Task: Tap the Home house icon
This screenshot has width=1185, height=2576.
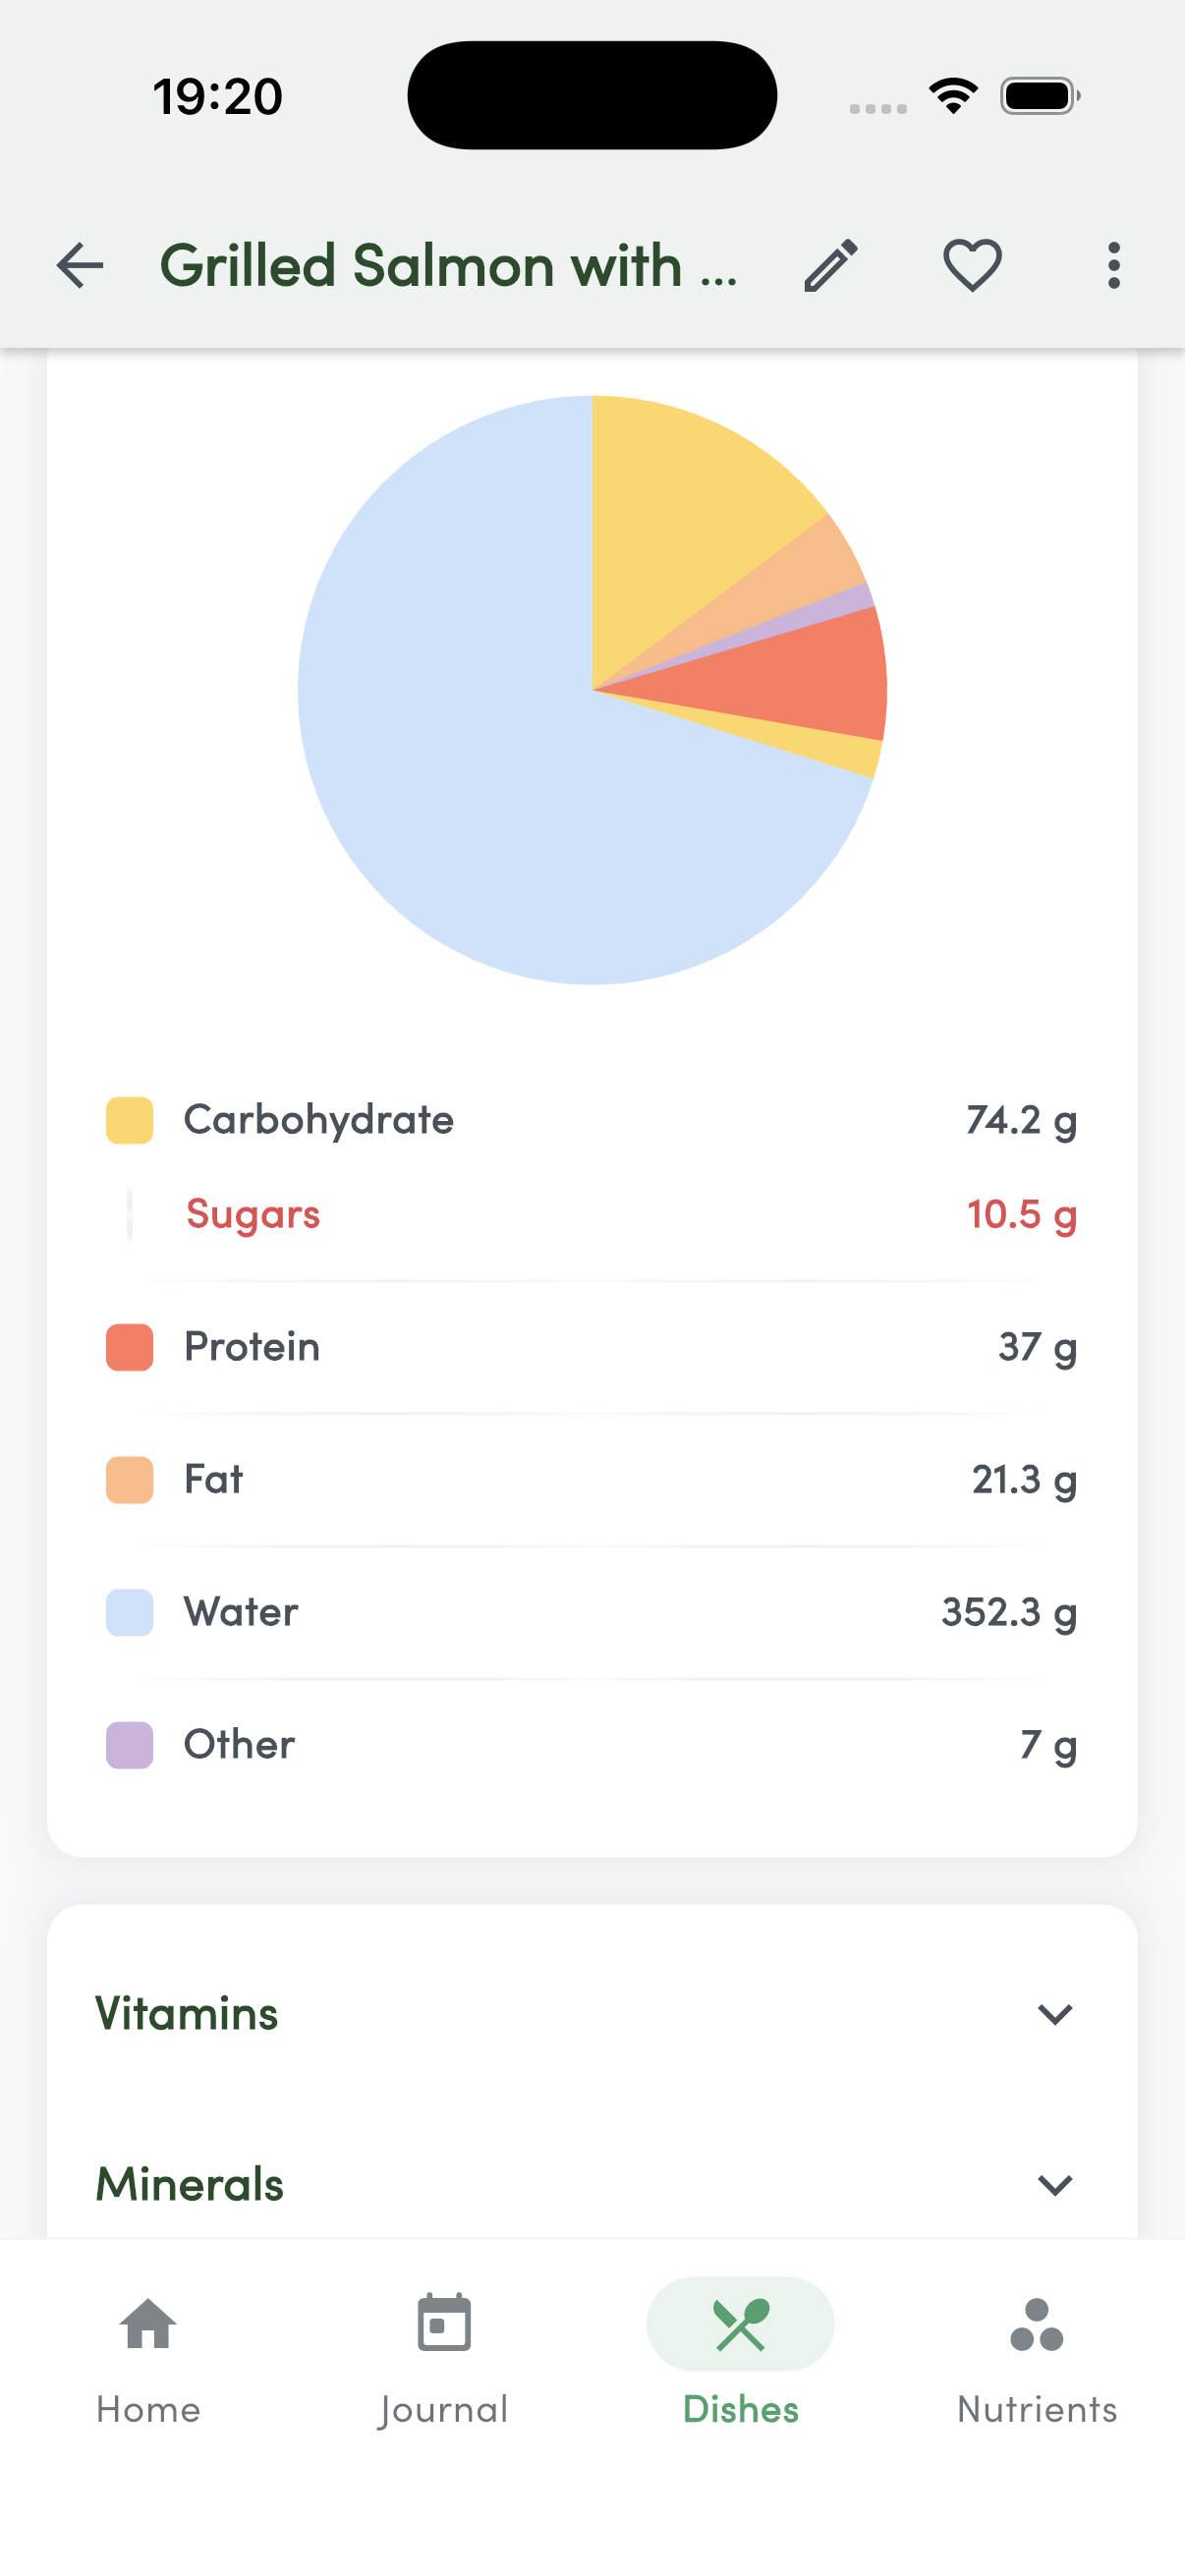Action: (x=148, y=2324)
